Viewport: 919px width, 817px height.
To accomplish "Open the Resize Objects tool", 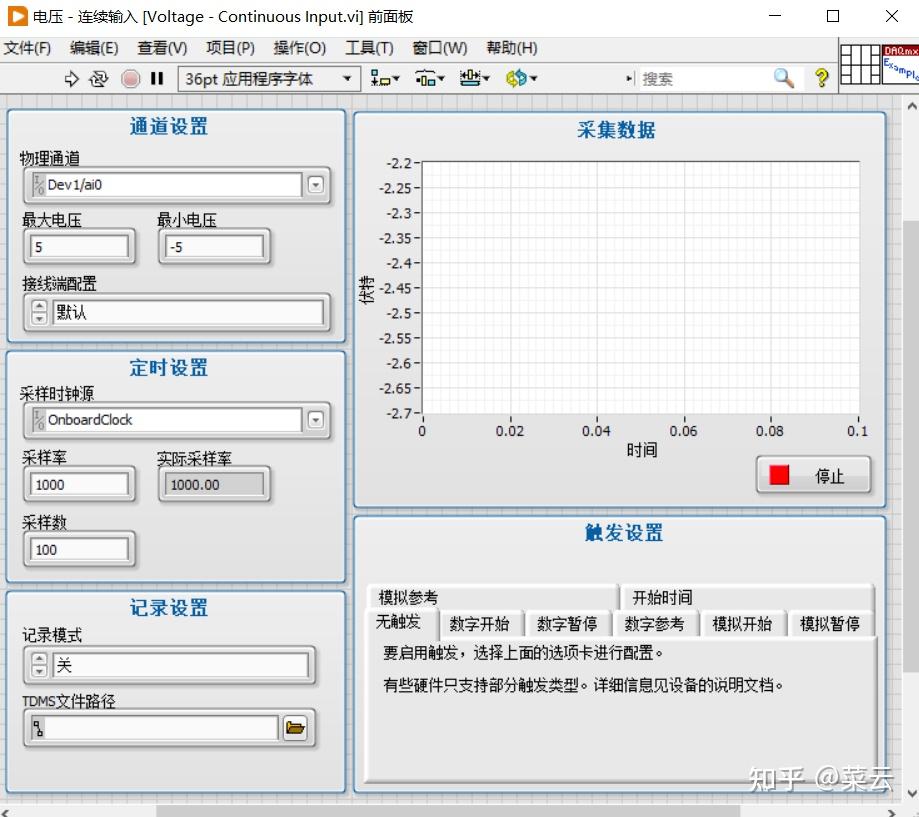I will click(x=474, y=78).
